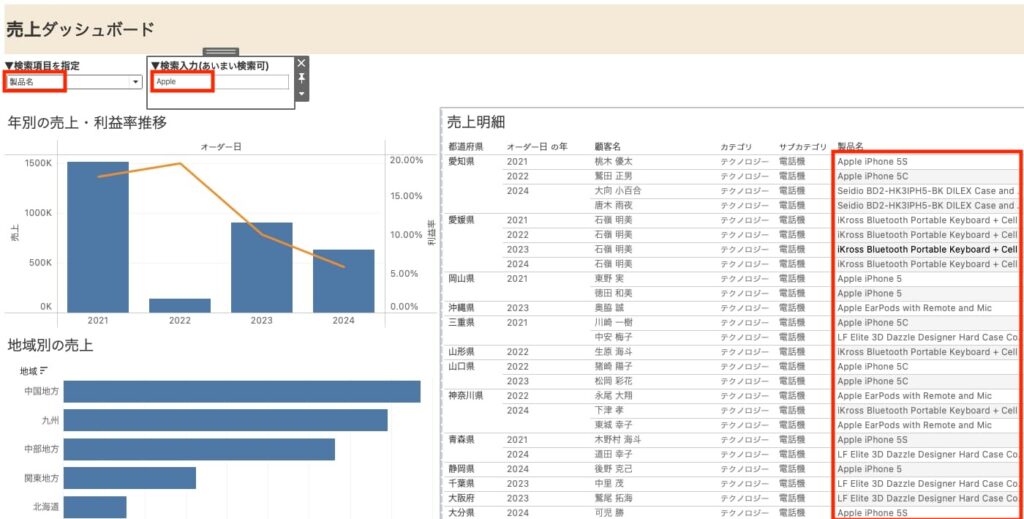Click the sort icon next to 地域 label
The width and height of the screenshot is (1024, 519).
point(44,371)
